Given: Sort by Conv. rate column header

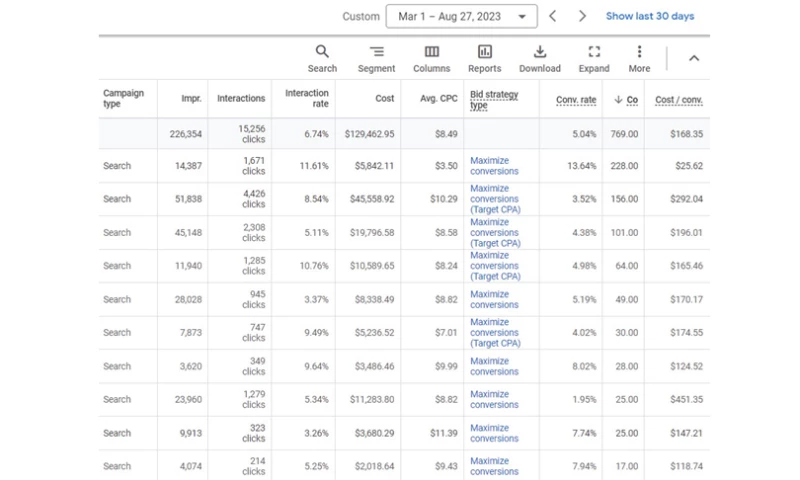Looking at the screenshot, I should [575, 99].
